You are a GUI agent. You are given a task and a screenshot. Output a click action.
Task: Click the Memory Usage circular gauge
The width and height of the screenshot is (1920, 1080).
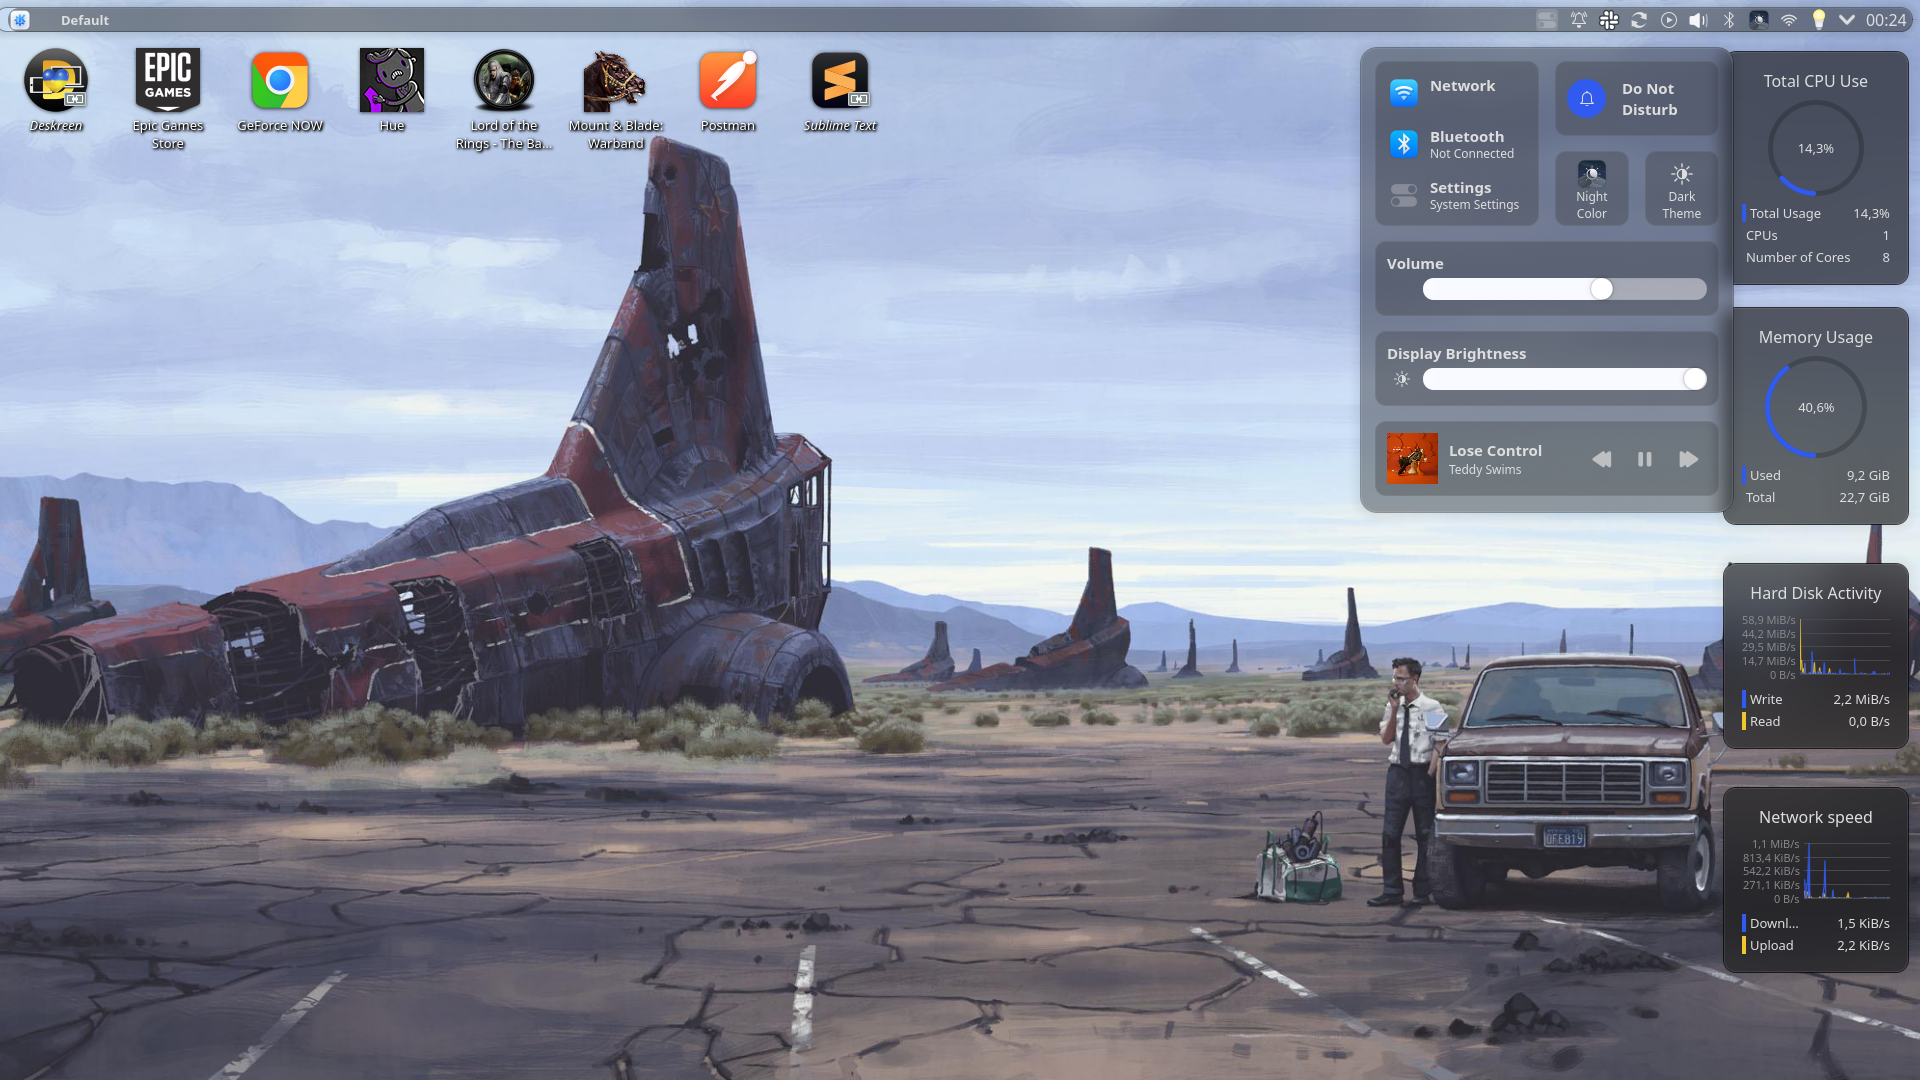1816,407
